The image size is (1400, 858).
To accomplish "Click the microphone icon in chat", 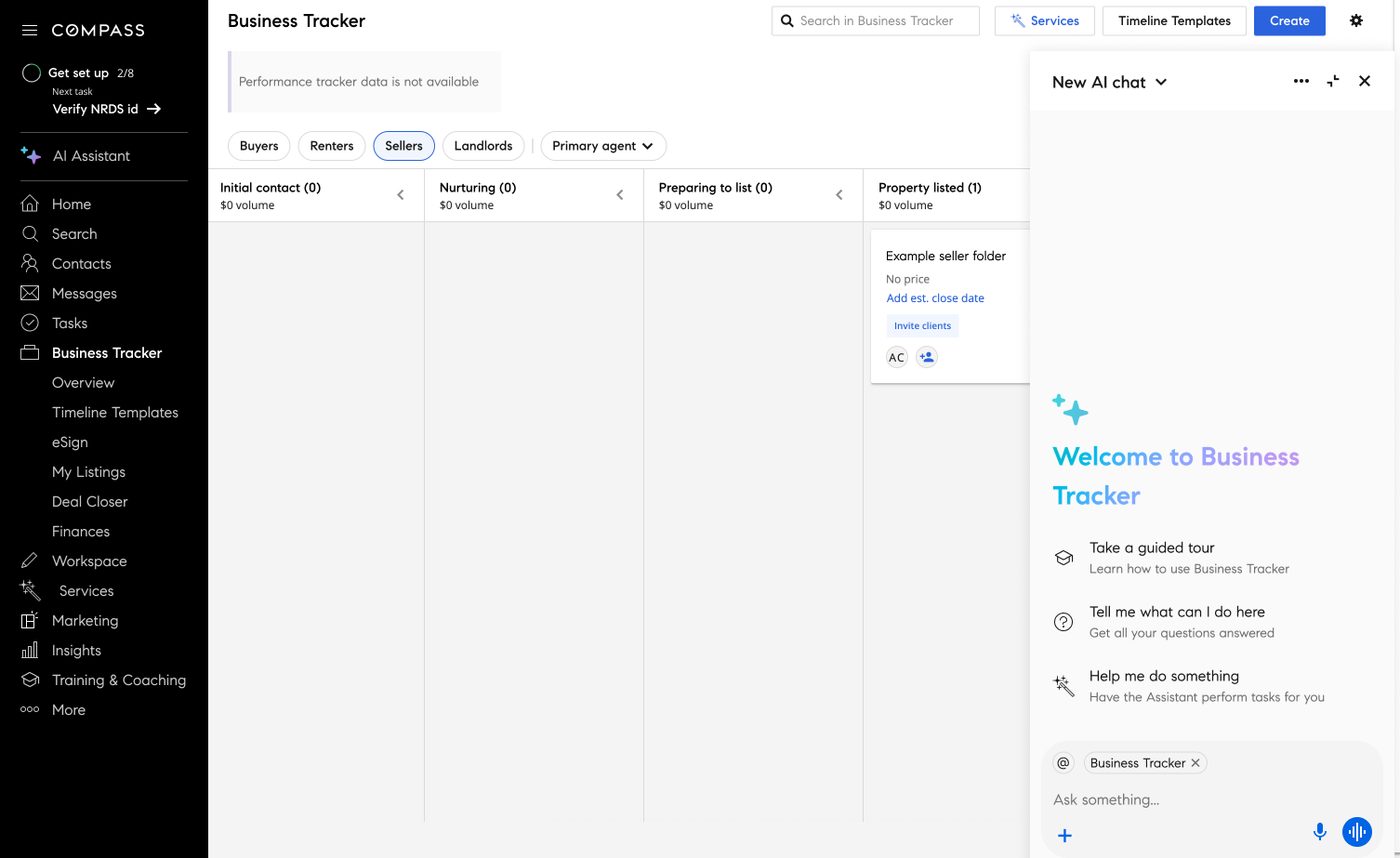I will click(x=1320, y=831).
